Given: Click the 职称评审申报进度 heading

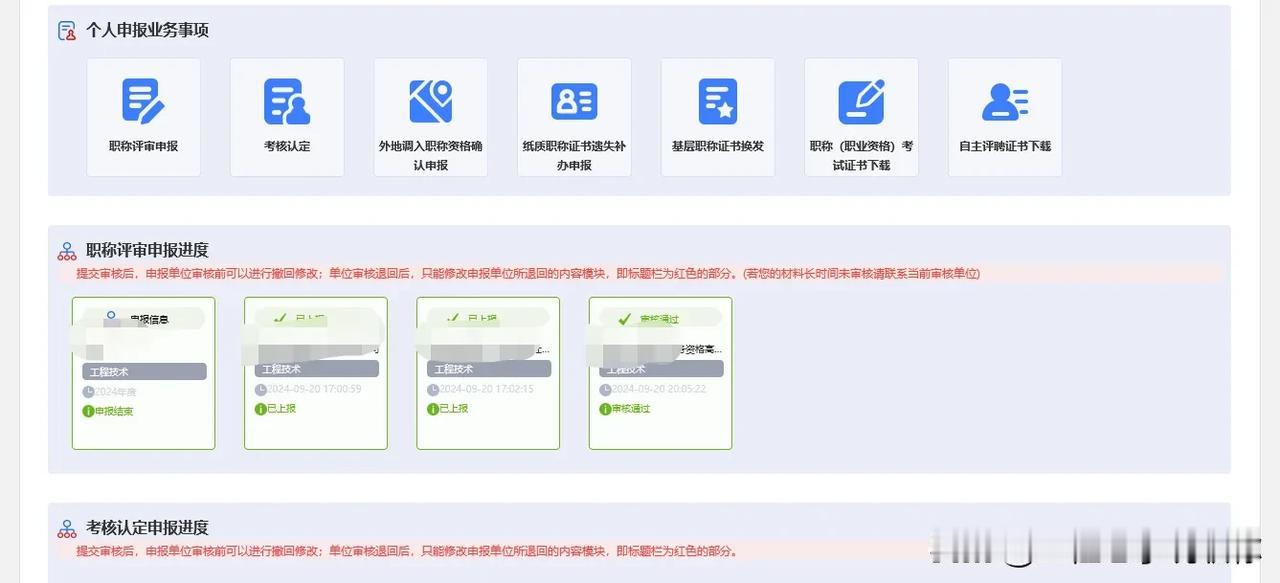Looking at the screenshot, I should pos(147,251).
